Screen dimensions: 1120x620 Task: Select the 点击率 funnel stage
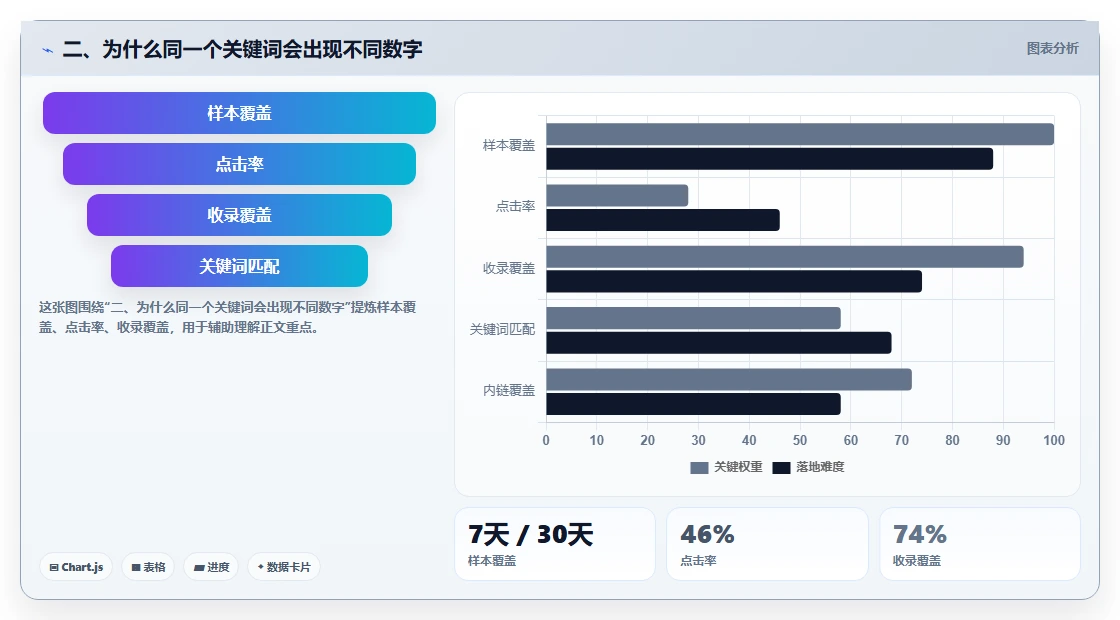[x=239, y=164]
